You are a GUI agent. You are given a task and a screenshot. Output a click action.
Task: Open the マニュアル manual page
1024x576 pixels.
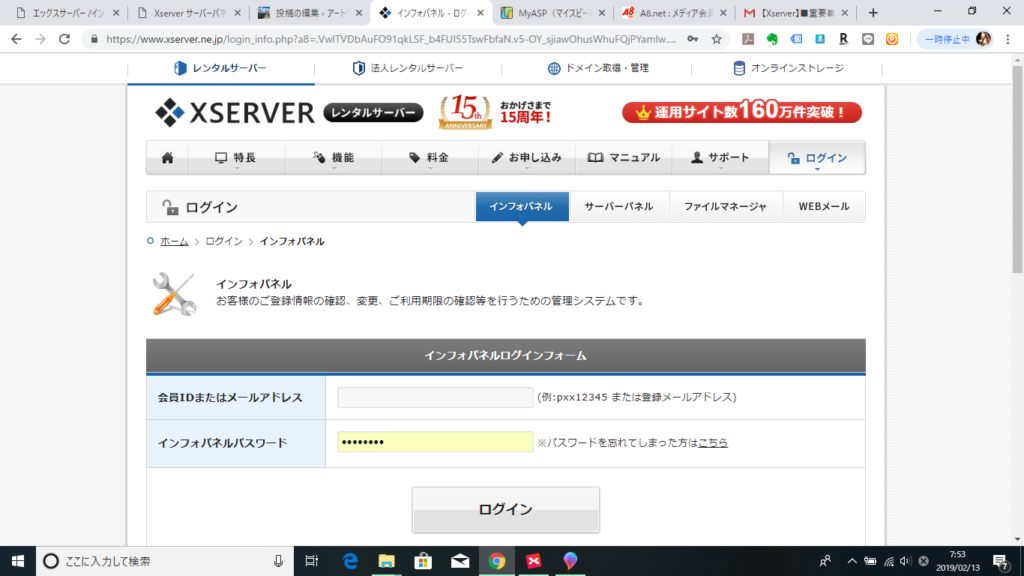(x=623, y=157)
